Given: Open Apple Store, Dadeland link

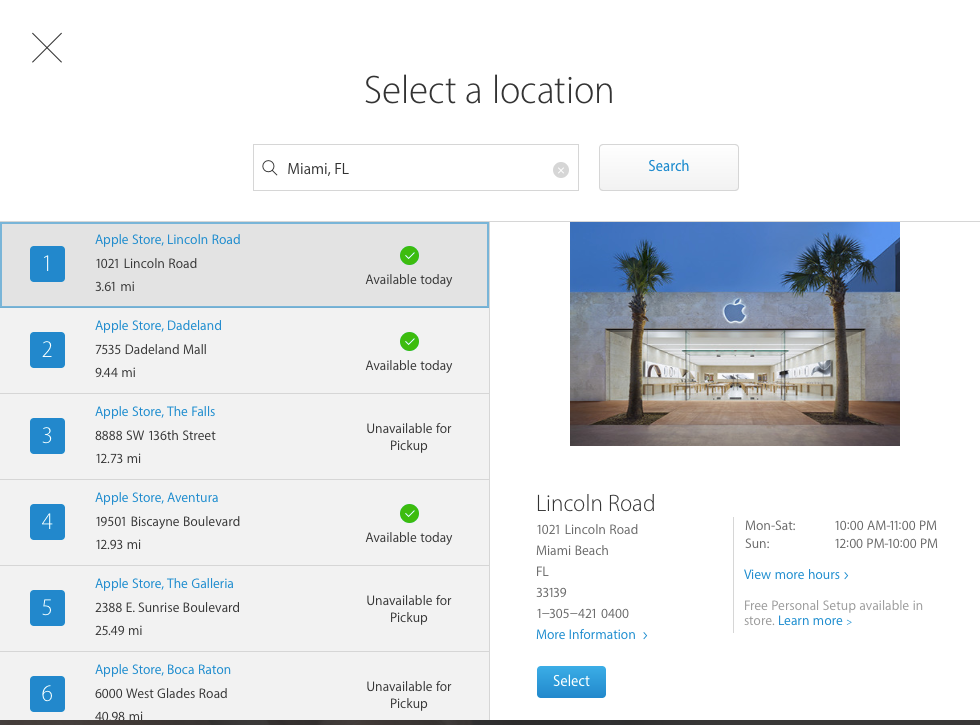Looking at the screenshot, I should pyautogui.click(x=158, y=326).
